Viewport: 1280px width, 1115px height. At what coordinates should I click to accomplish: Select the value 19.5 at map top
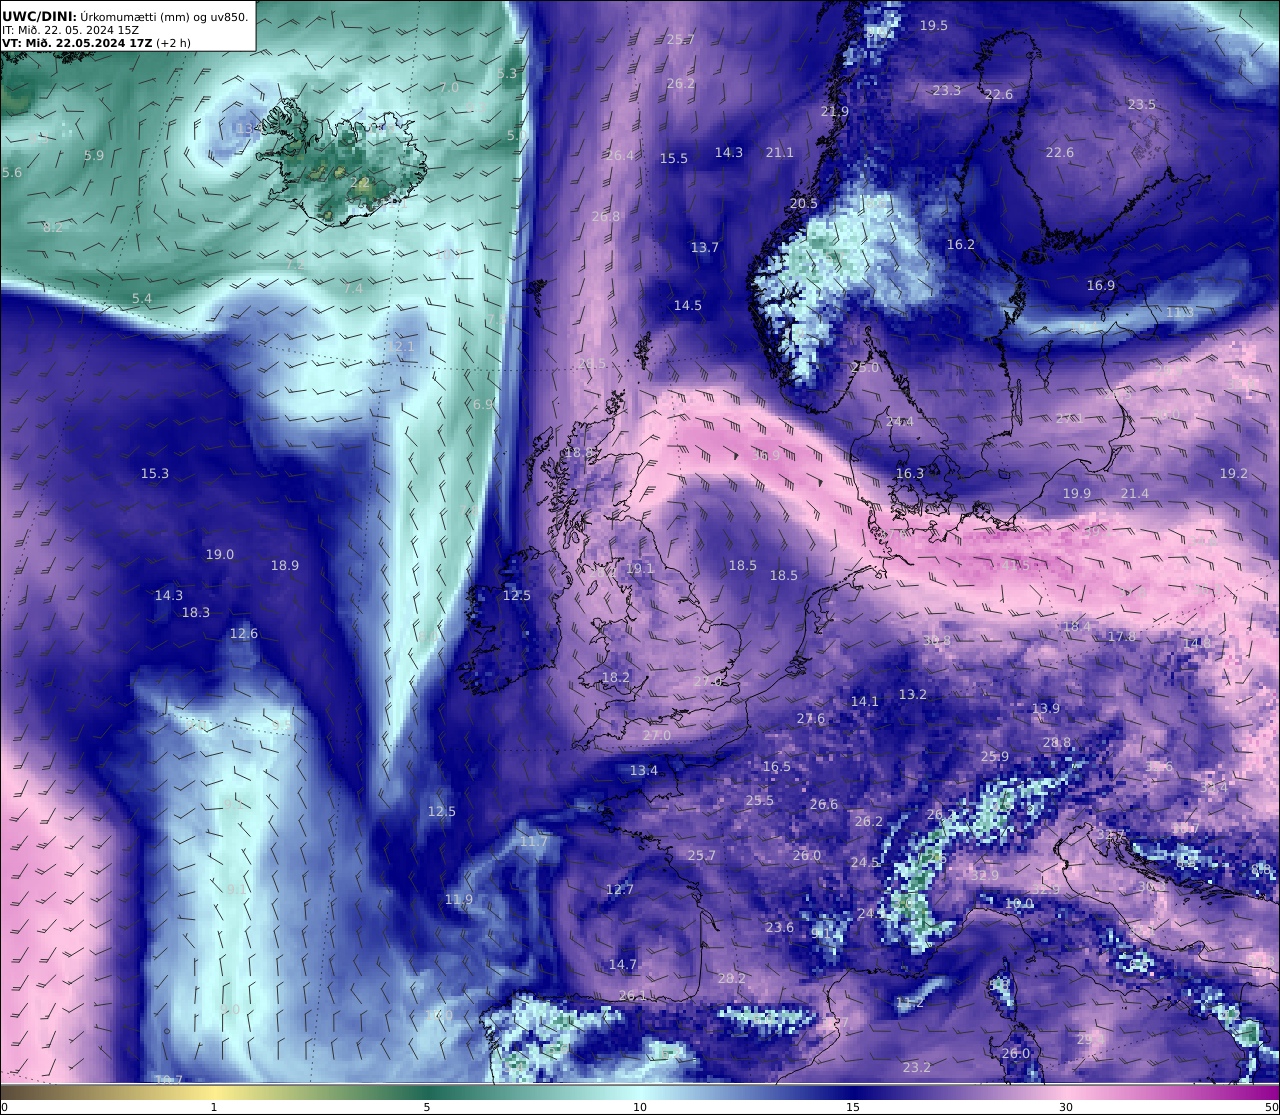[x=934, y=25]
